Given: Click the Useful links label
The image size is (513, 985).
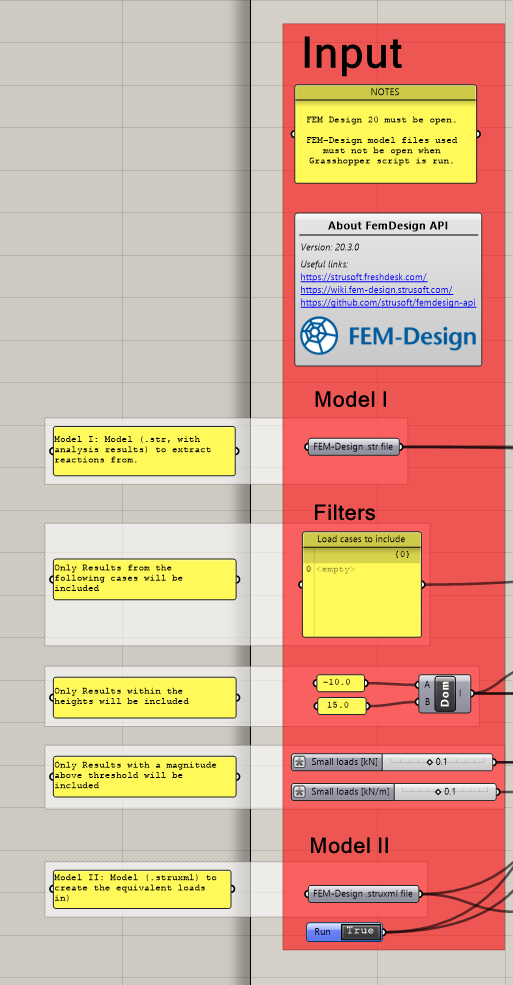Looking at the screenshot, I should [324, 264].
